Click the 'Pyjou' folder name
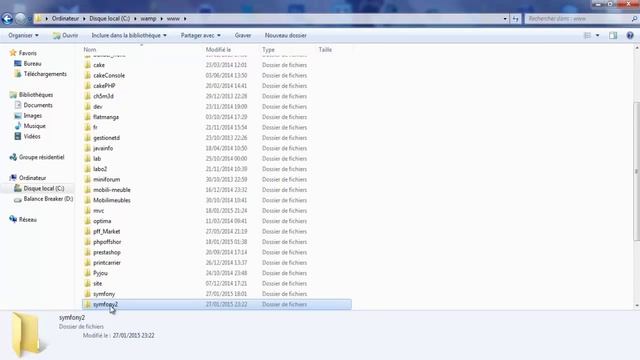This screenshot has height=360, width=640. point(100,273)
